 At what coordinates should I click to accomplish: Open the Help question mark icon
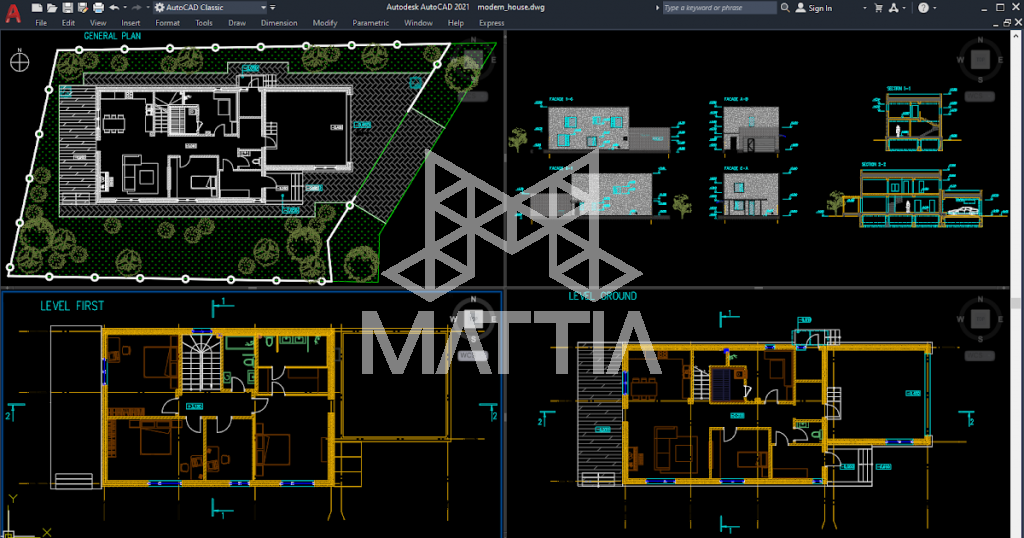924,7
